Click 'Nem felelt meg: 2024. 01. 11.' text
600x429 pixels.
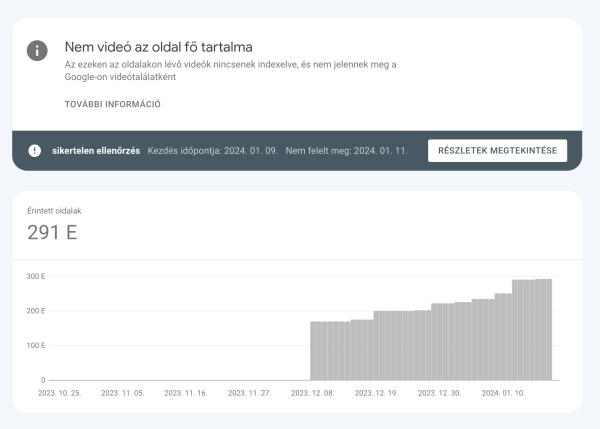[347, 151]
